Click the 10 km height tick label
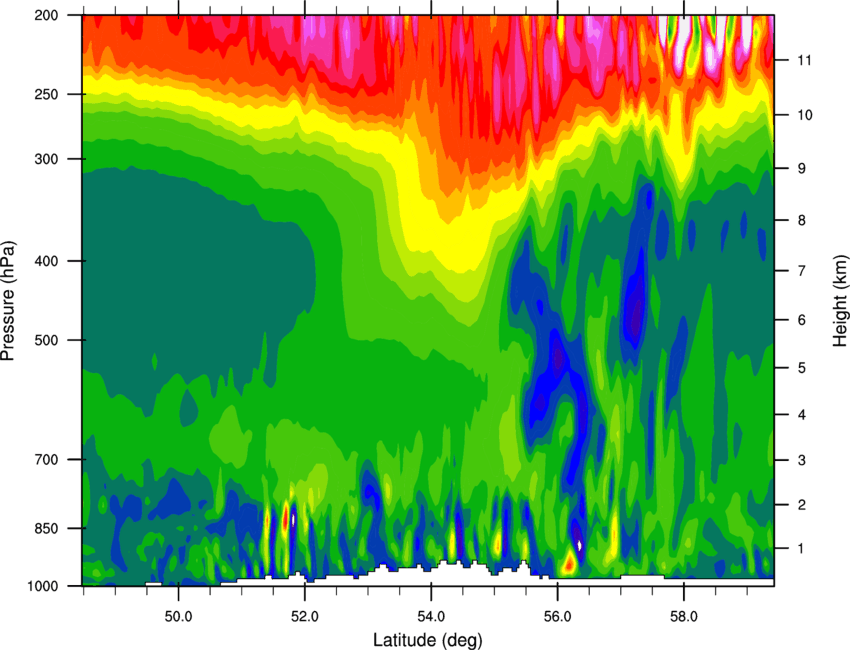 pyautogui.click(x=805, y=115)
